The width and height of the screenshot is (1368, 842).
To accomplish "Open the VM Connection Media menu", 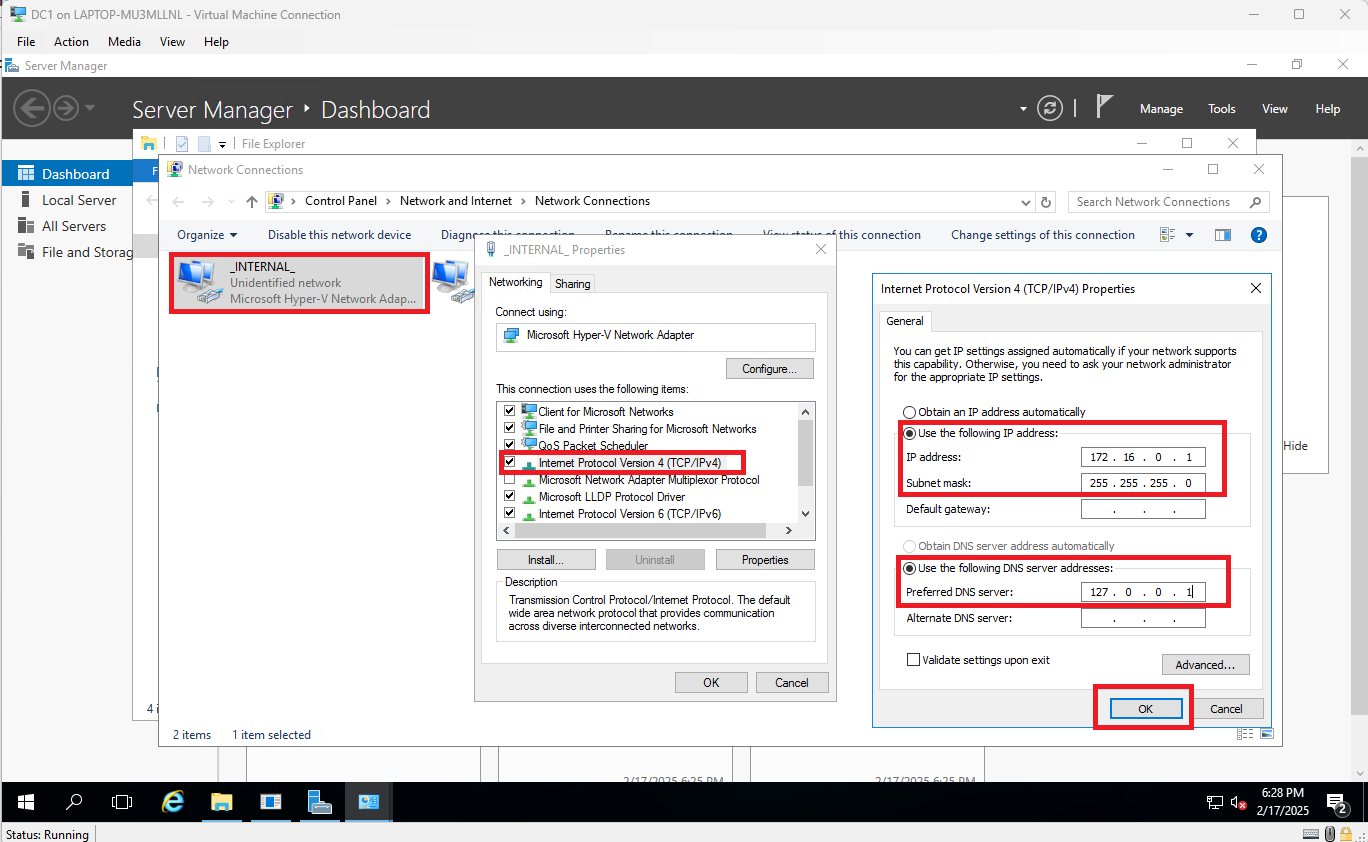I will (x=124, y=42).
